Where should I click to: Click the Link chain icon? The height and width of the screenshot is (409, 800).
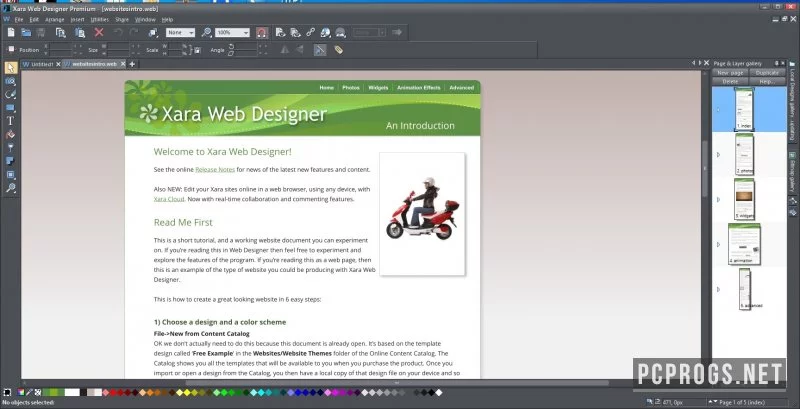pos(310,33)
